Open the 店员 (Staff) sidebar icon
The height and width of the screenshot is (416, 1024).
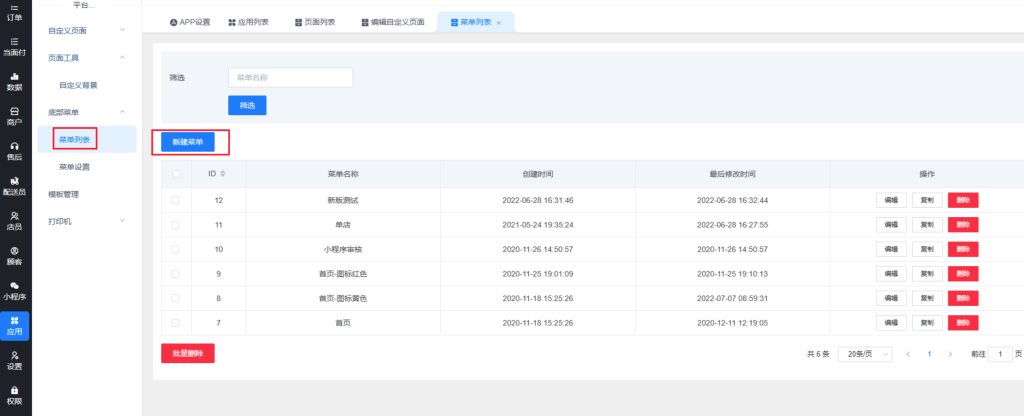click(15, 220)
